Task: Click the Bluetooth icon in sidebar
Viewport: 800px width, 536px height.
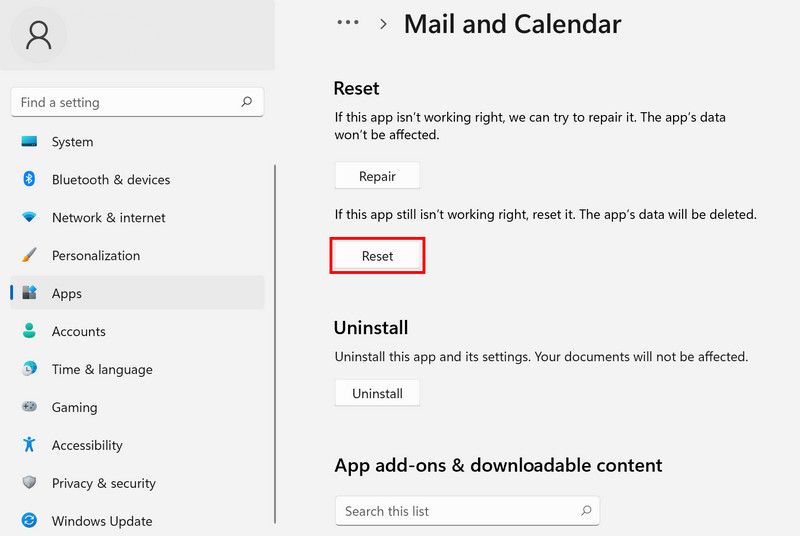Action: (29, 179)
